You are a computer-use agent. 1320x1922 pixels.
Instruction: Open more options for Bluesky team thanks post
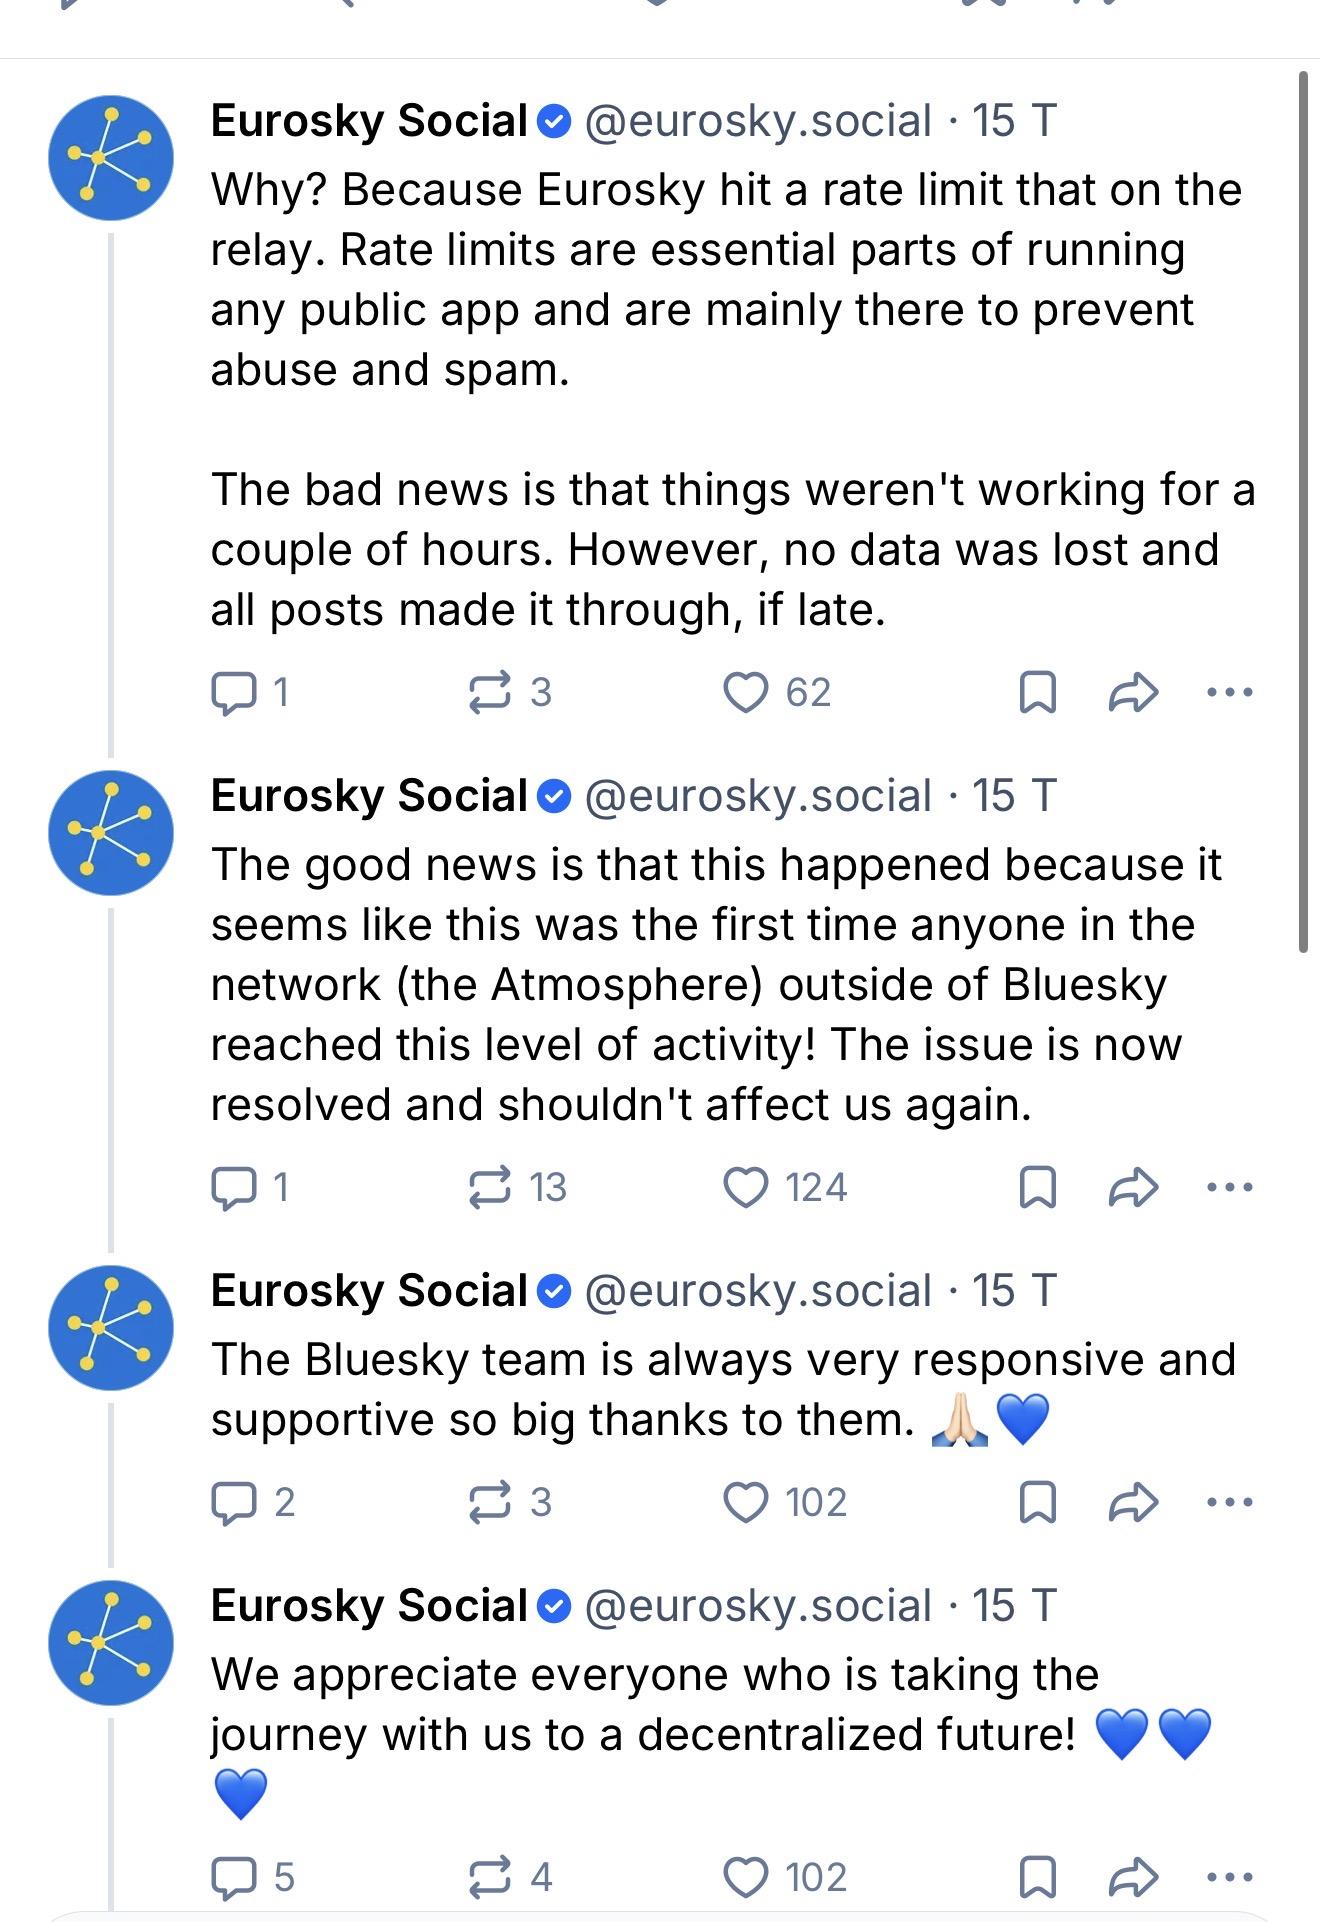pos(1229,1502)
